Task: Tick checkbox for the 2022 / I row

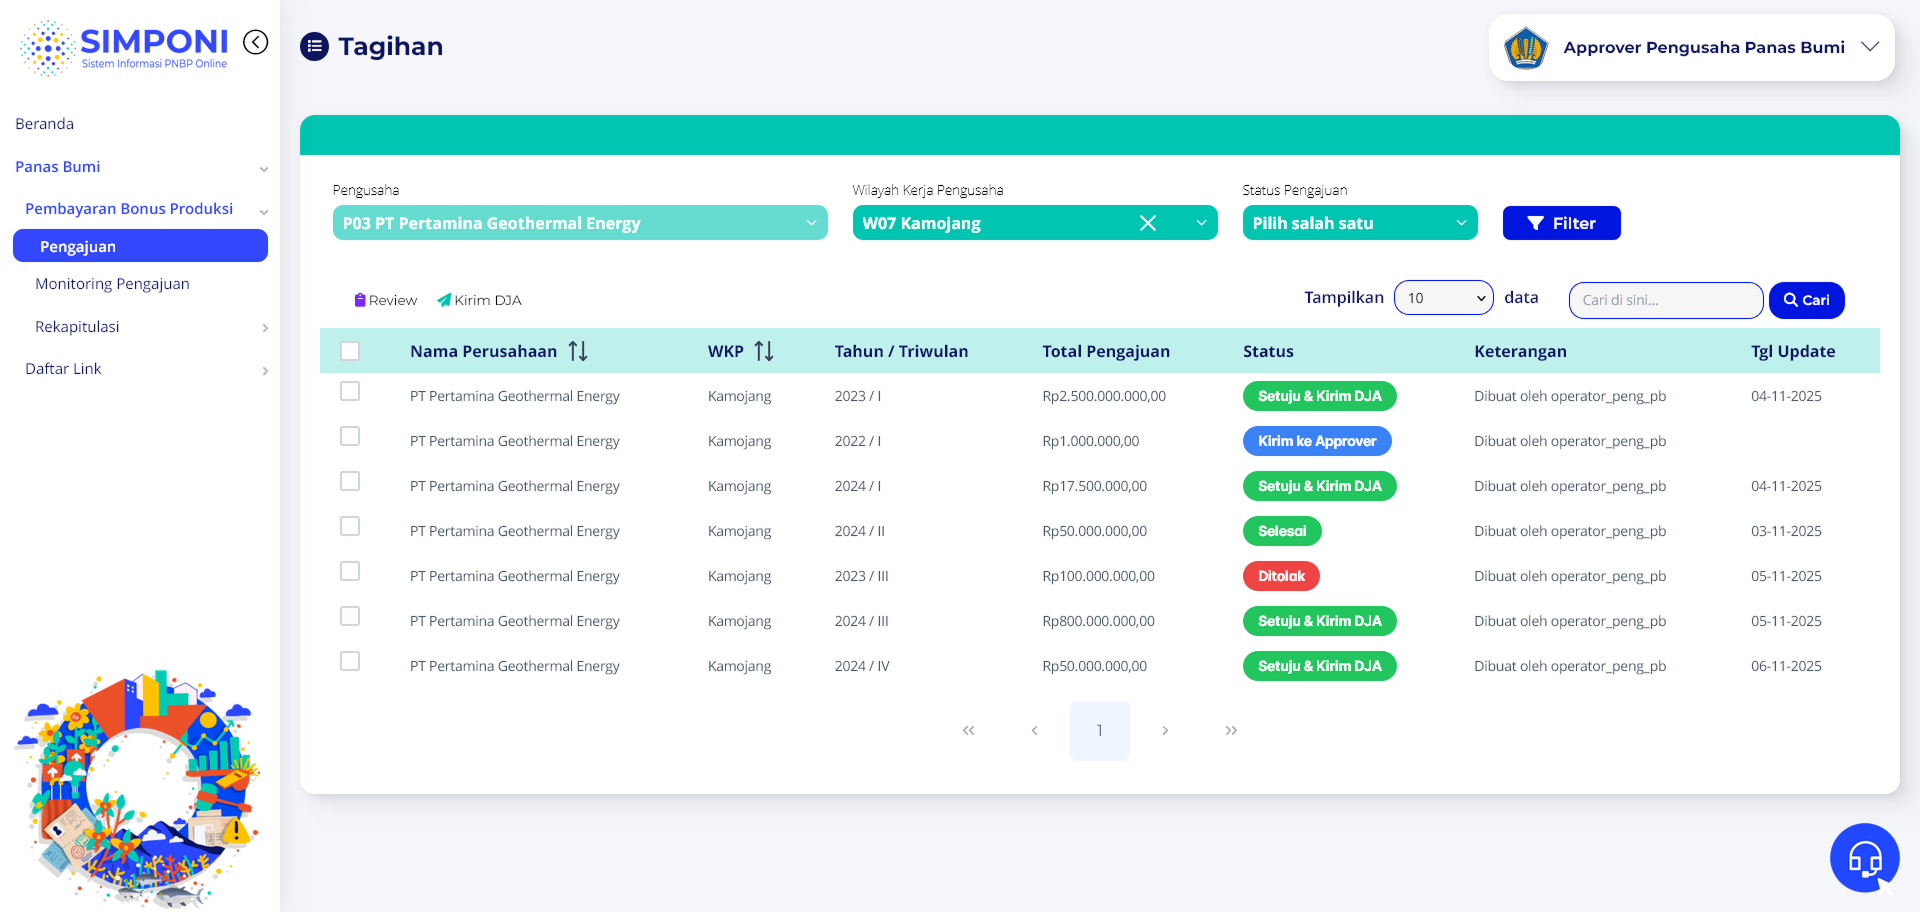Action: [350, 436]
